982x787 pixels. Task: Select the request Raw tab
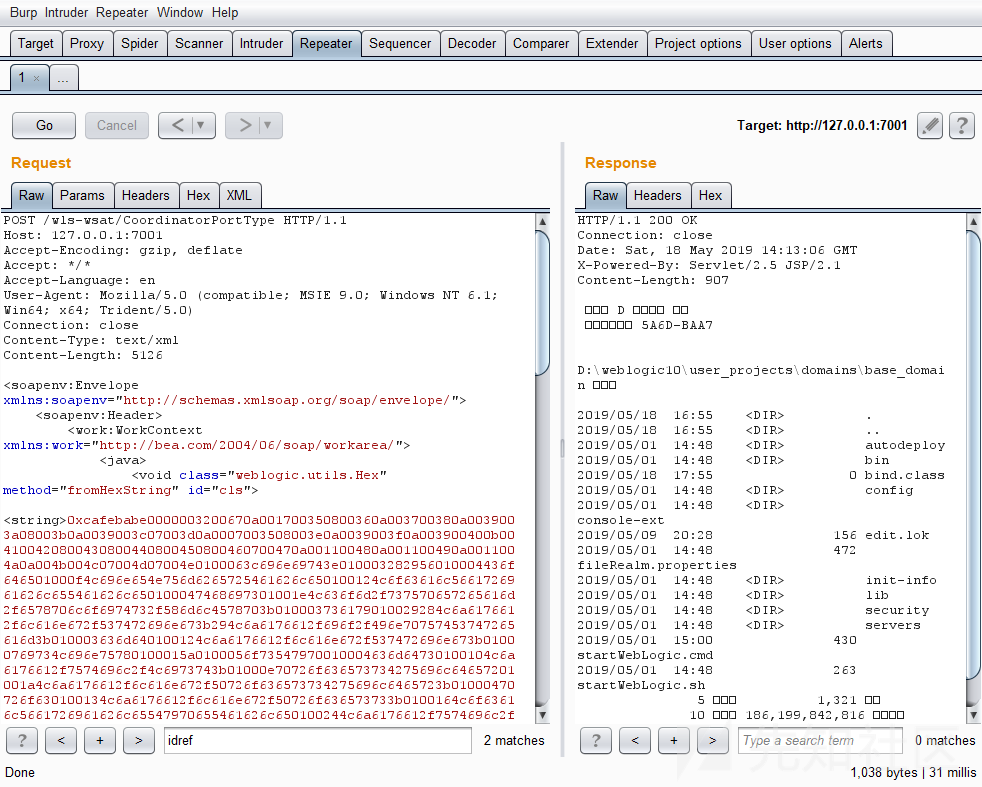click(x=31, y=195)
